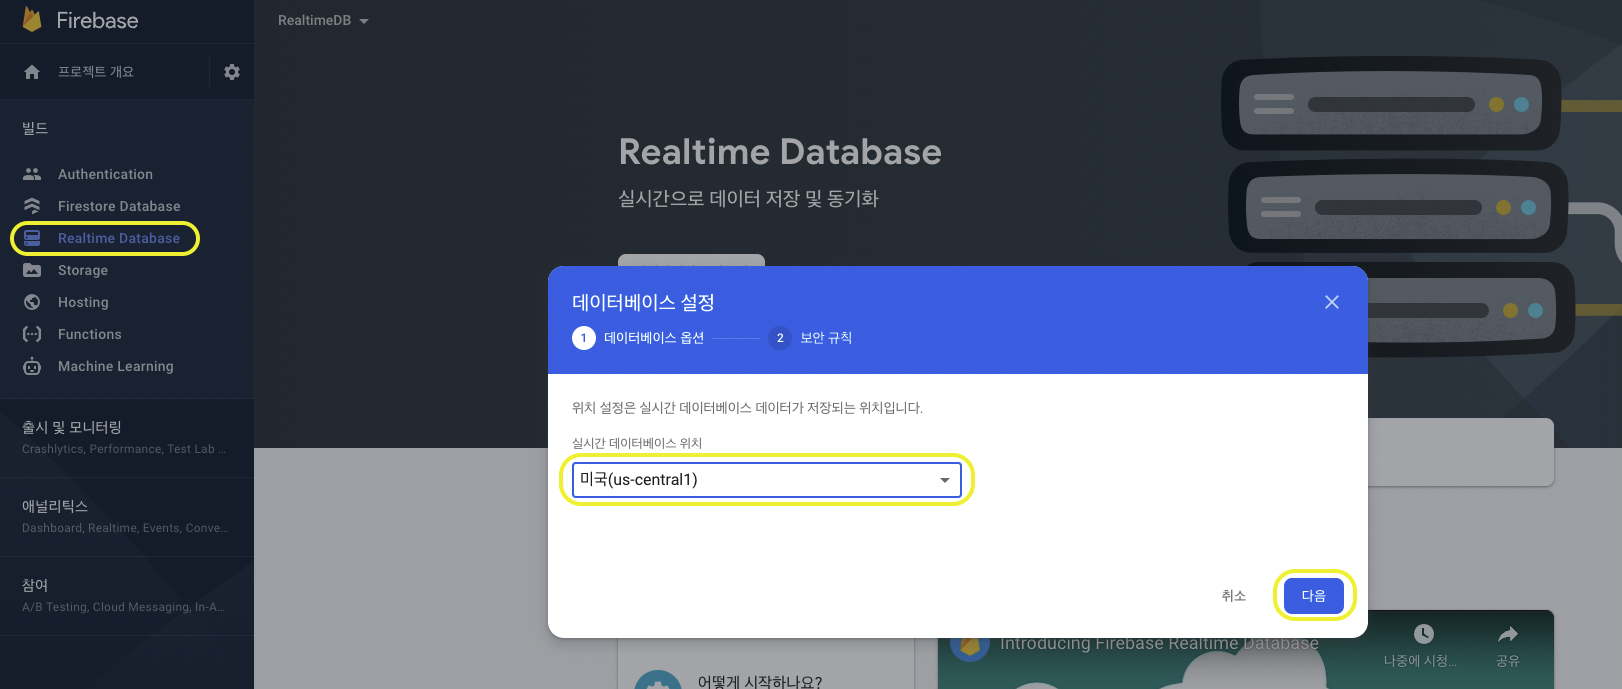Click the Machine Learning robot icon
1622x689 pixels.
pyautogui.click(x=32, y=366)
